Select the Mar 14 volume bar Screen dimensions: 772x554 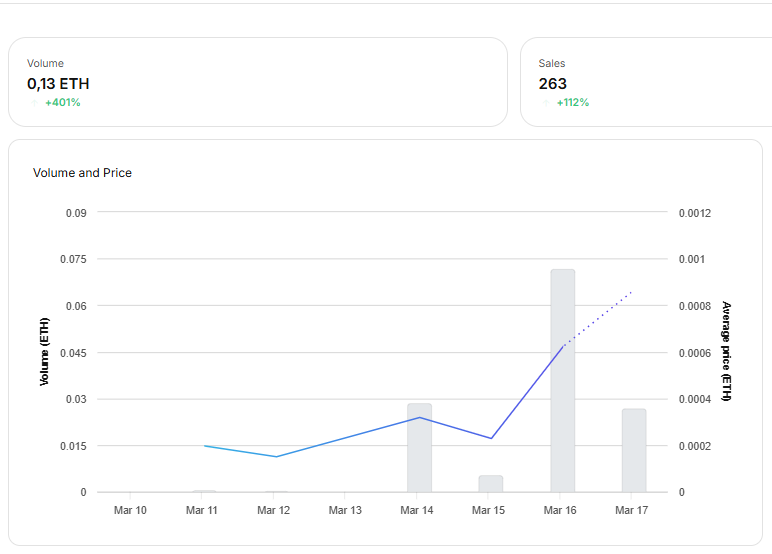pyautogui.click(x=419, y=448)
